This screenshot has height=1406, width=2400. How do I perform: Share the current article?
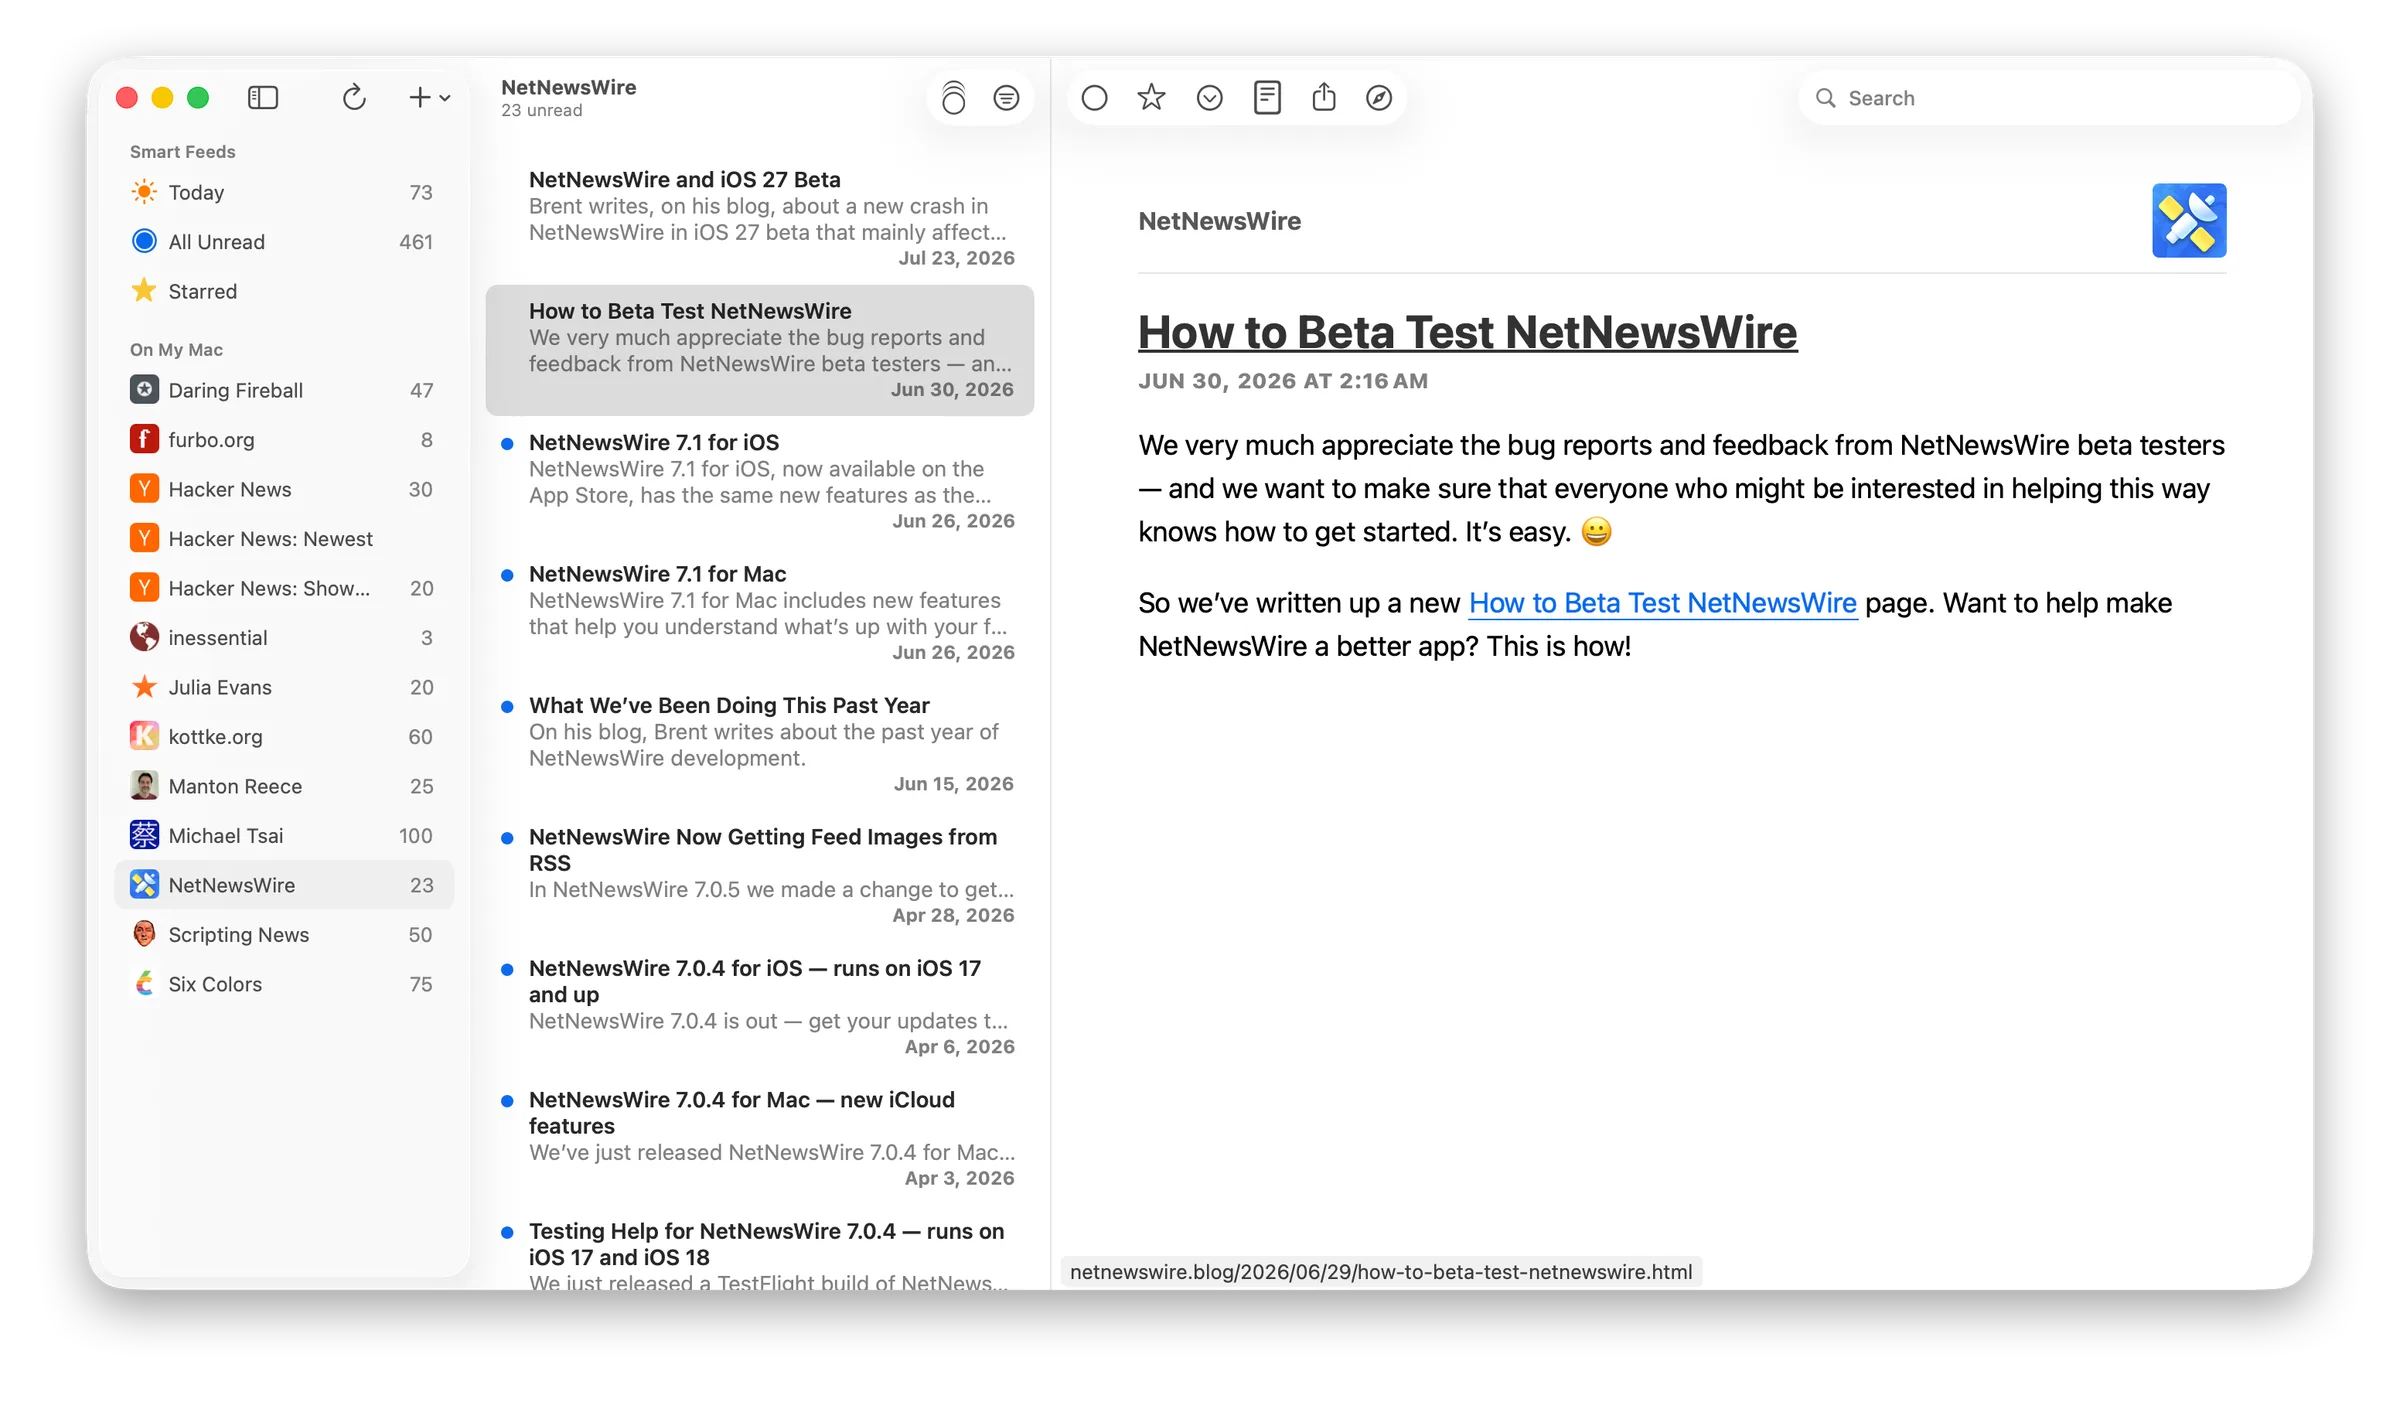click(1324, 96)
